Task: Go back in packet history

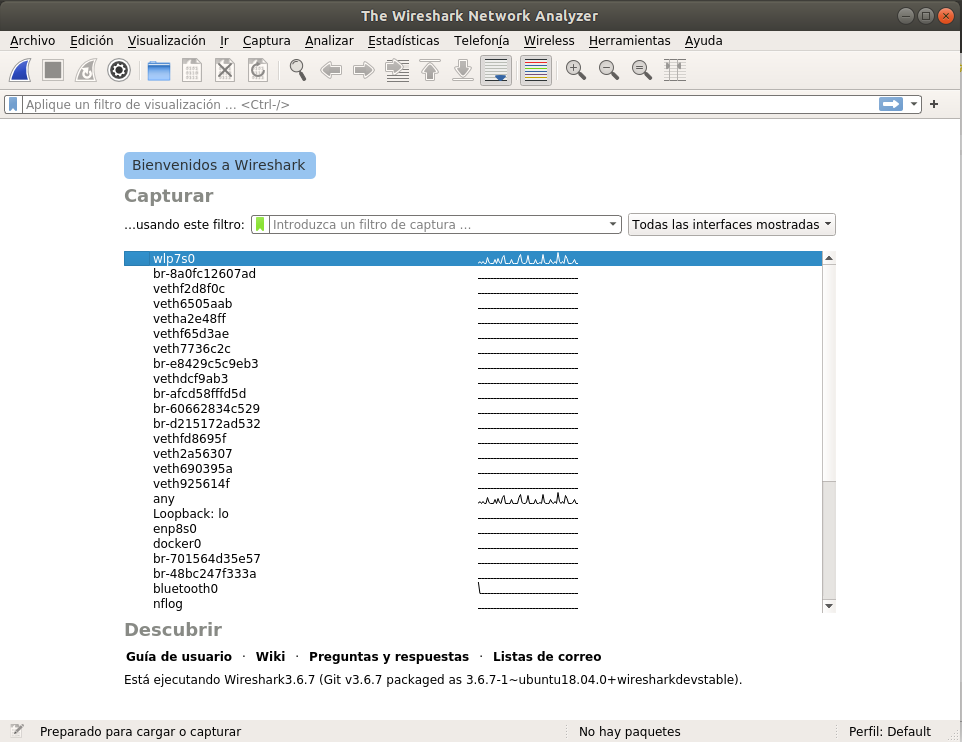Action: pos(331,70)
